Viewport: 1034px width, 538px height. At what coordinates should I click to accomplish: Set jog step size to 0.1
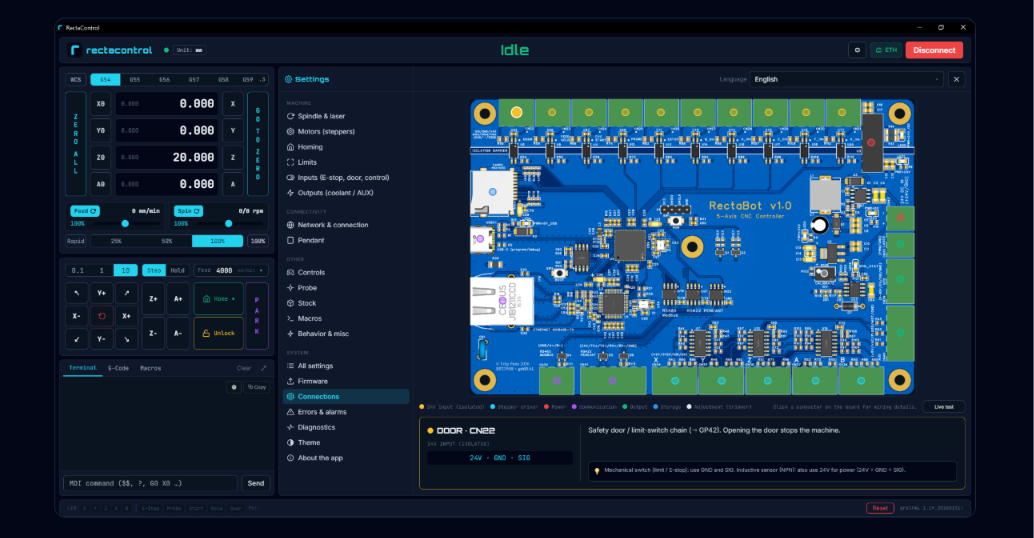[x=78, y=270]
